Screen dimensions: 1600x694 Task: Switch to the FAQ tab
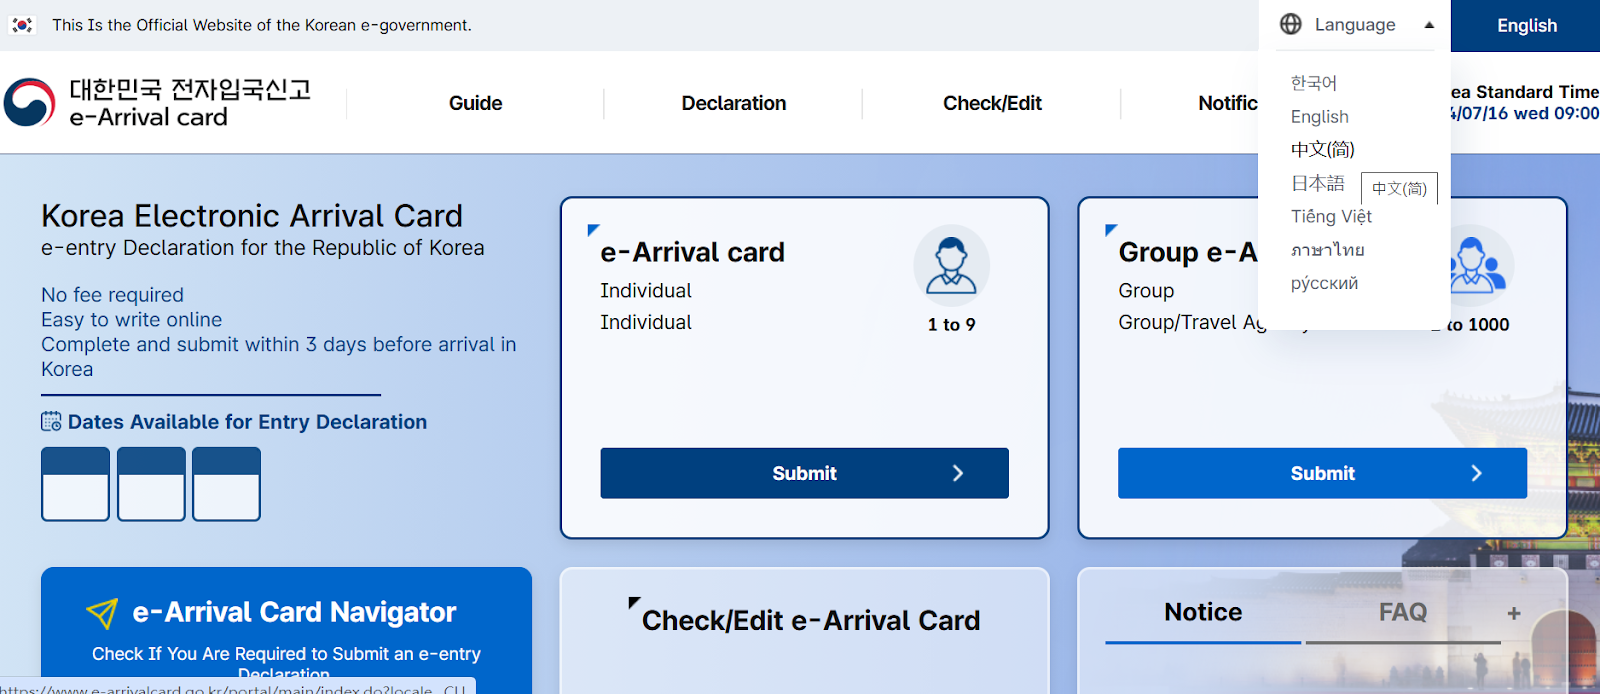(x=1402, y=612)
